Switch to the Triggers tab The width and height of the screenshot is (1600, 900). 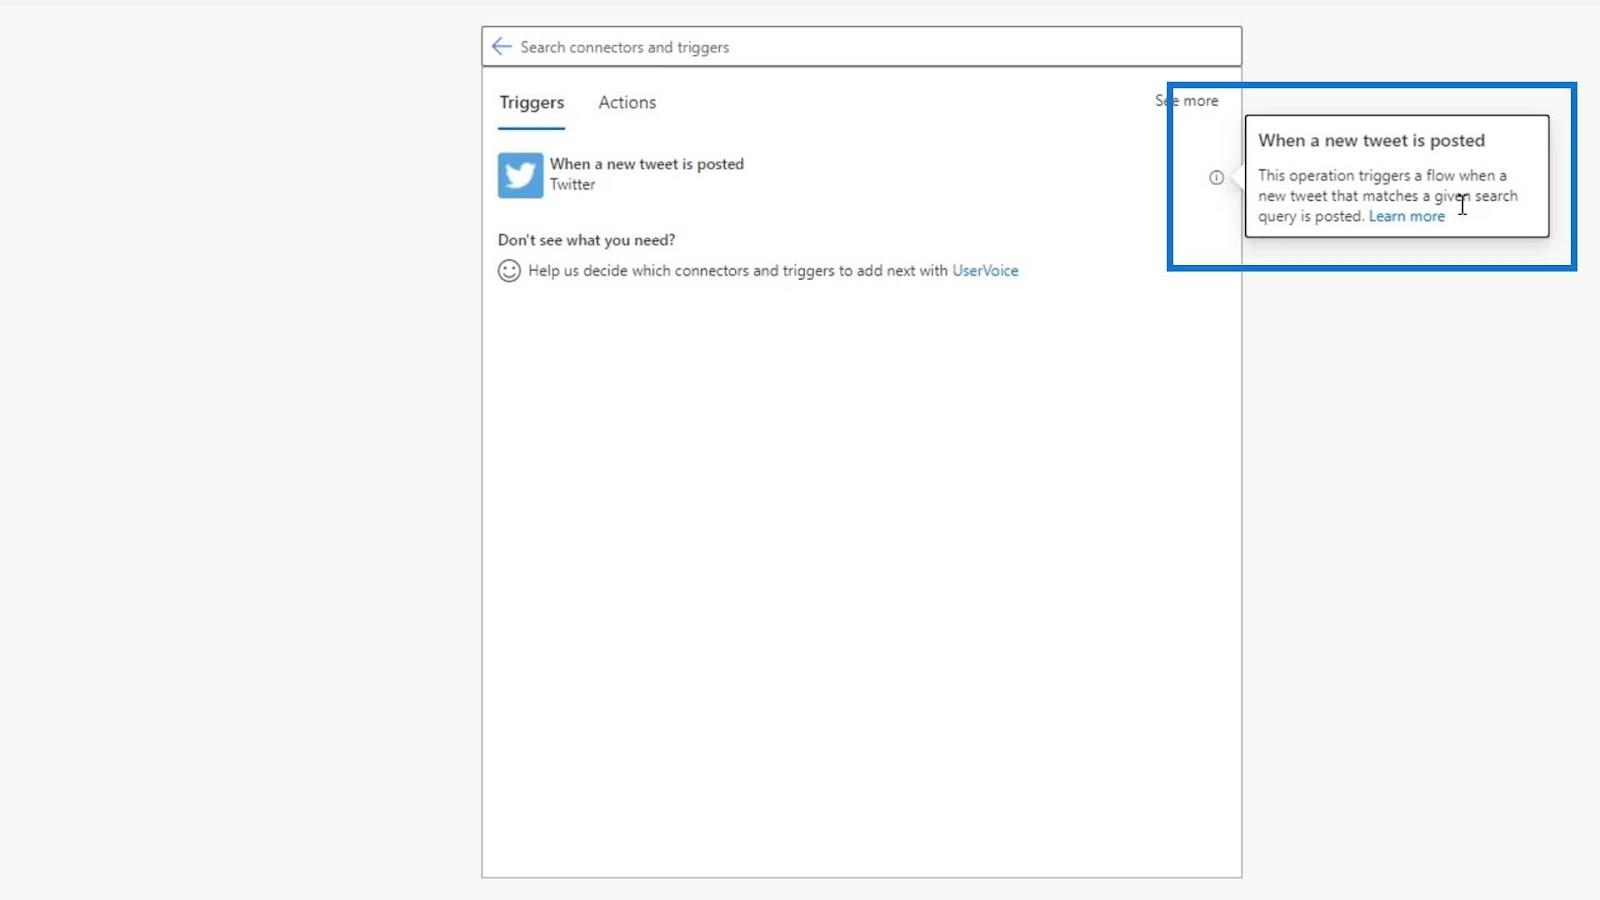pyautogui.click(x=532, y=103)
